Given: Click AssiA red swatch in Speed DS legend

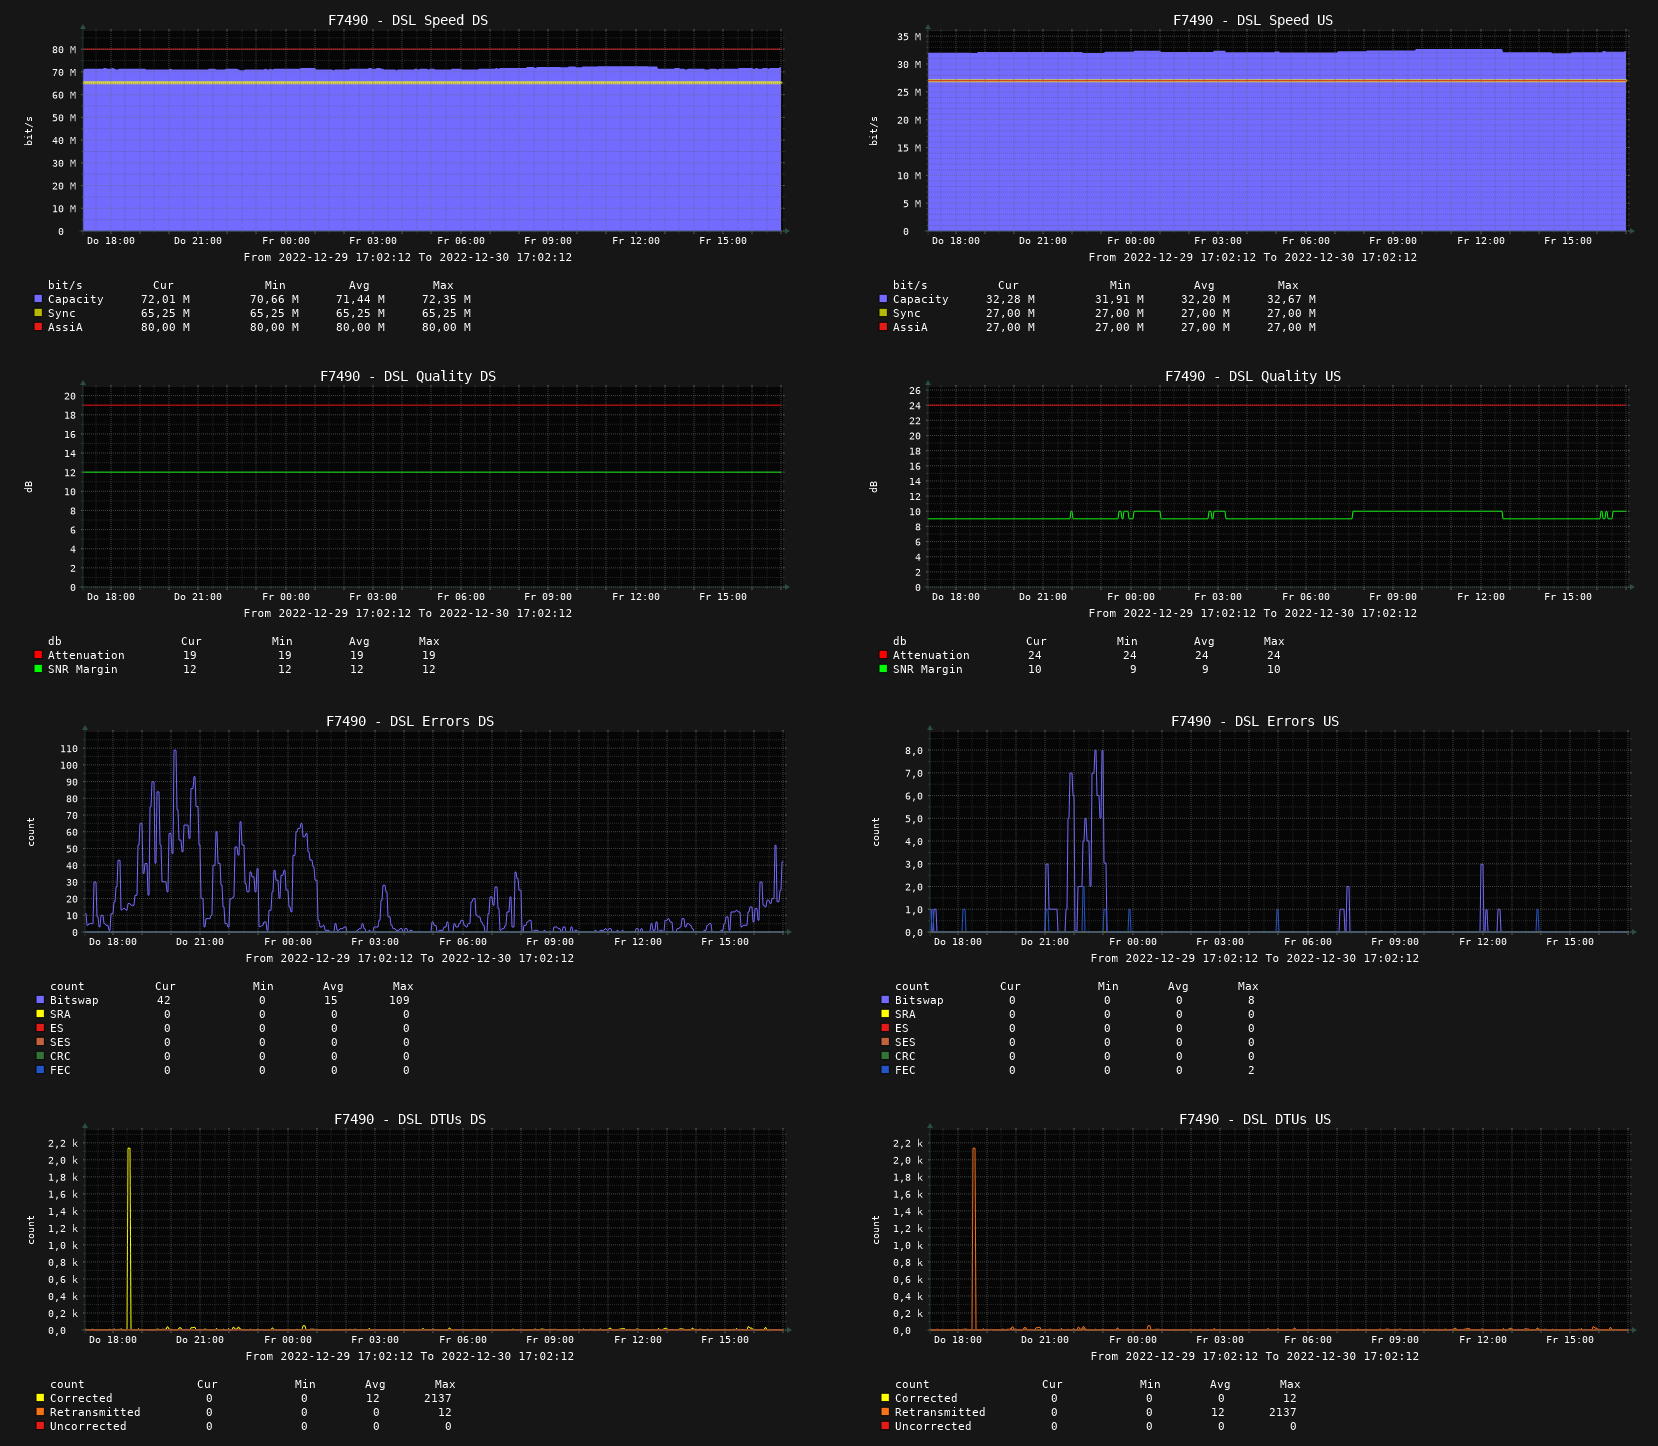Looking at the screenshot, I should coord(38,327).
